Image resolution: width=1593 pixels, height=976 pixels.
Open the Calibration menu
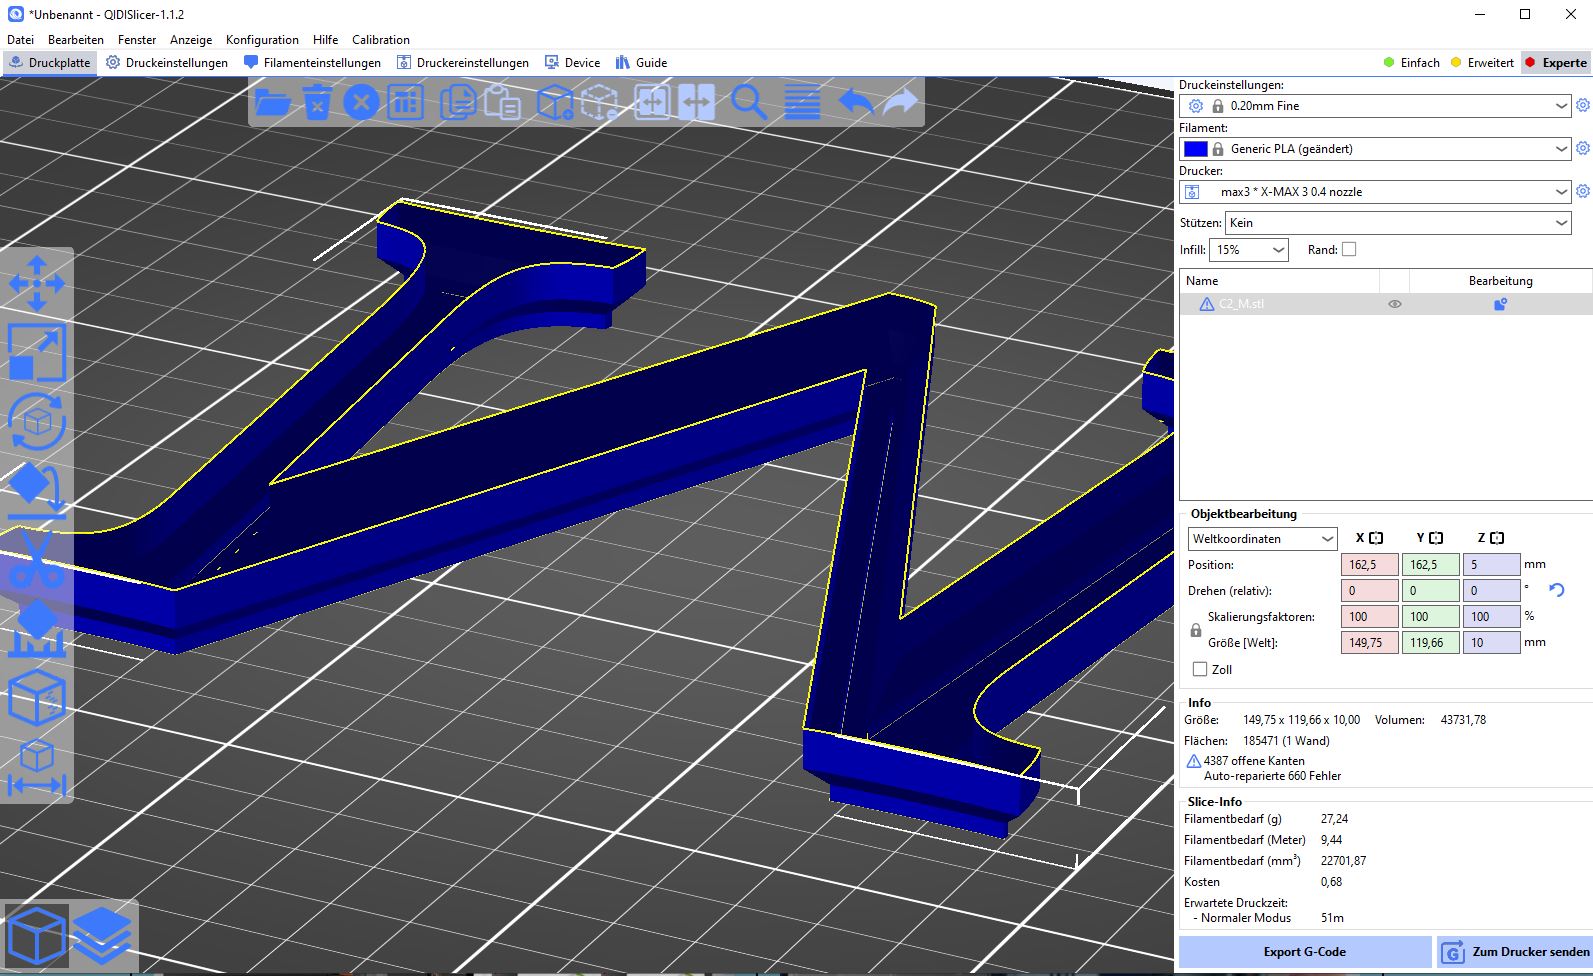pos(381,39)
